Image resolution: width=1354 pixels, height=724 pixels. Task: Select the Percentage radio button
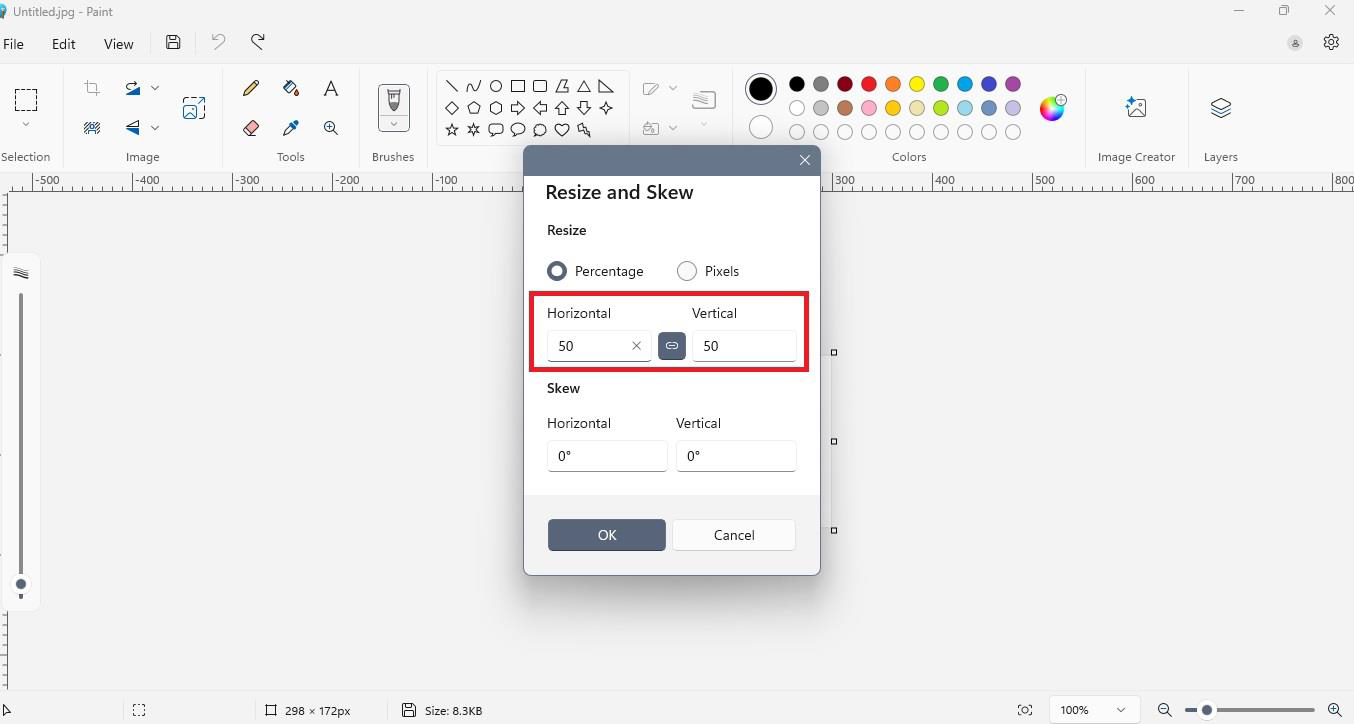[557, 271]
